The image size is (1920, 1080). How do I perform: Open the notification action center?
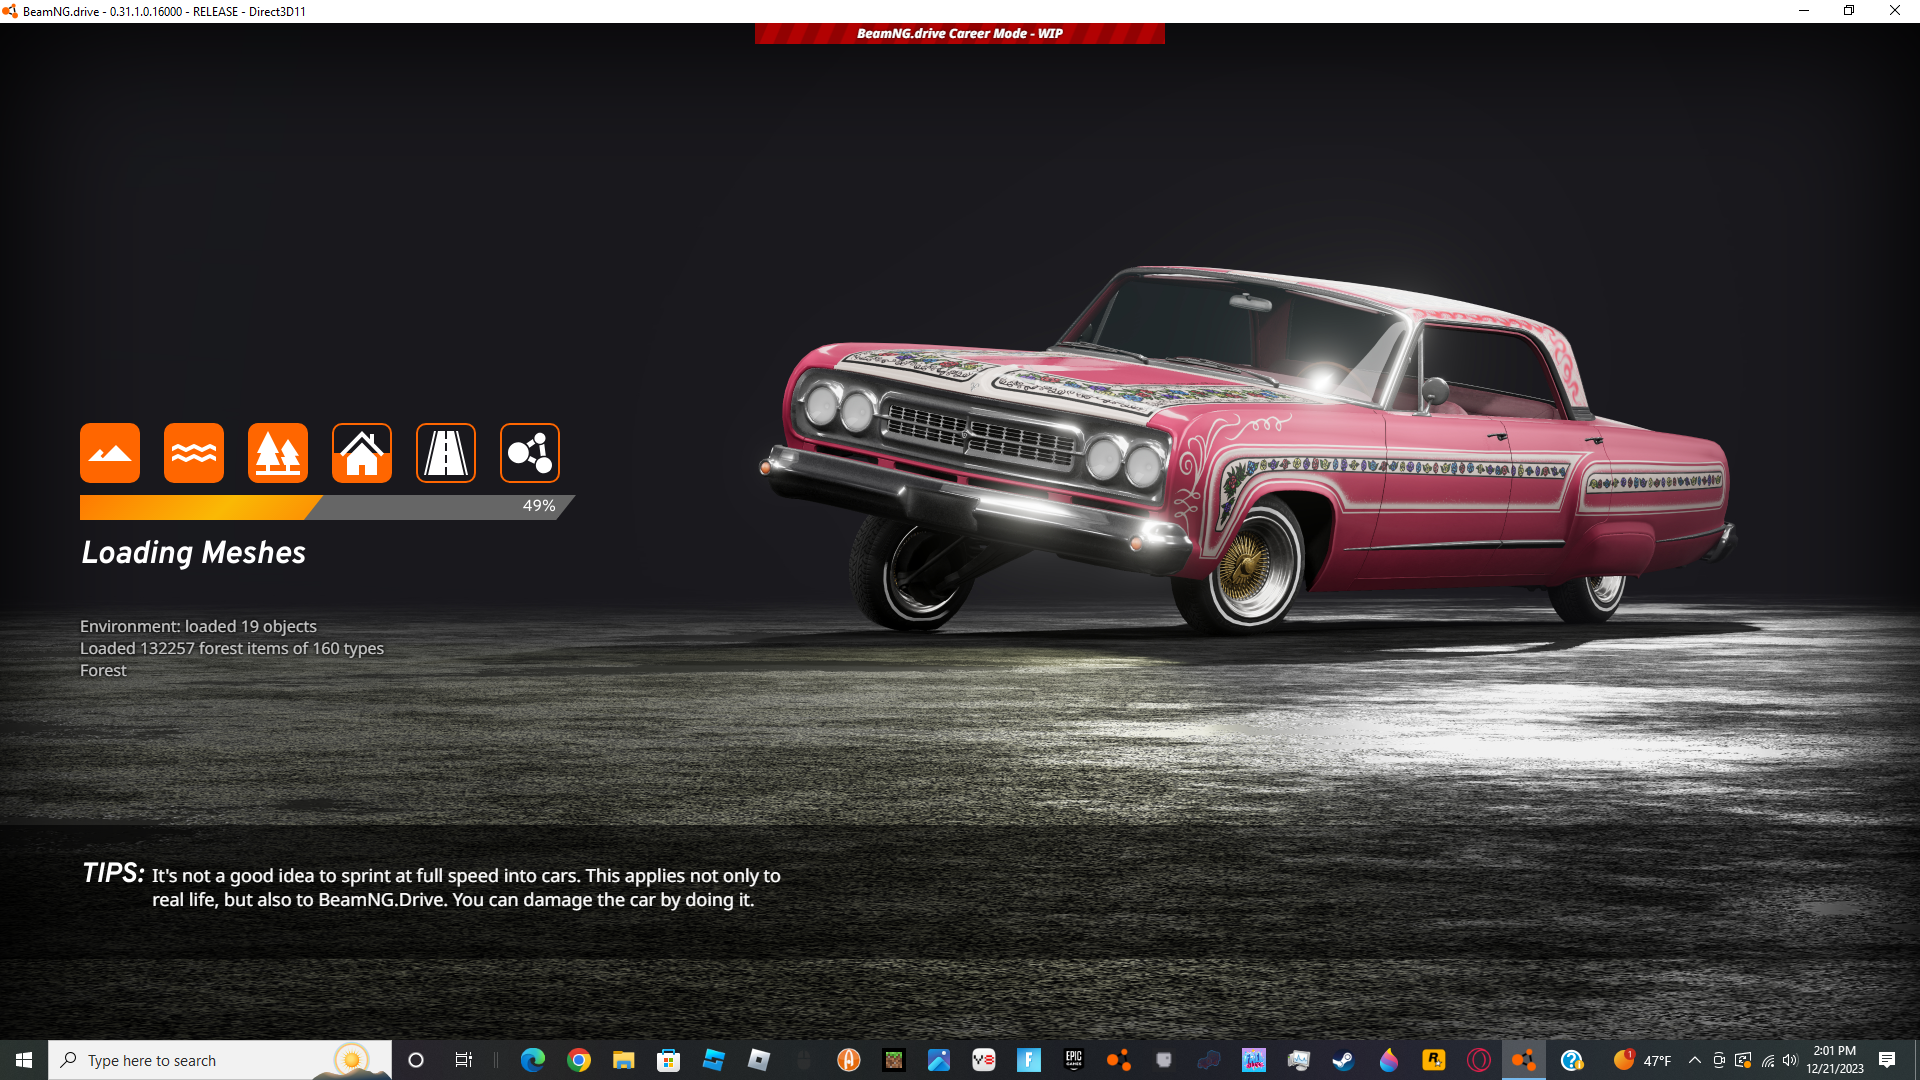[x=1887, y=1060]
